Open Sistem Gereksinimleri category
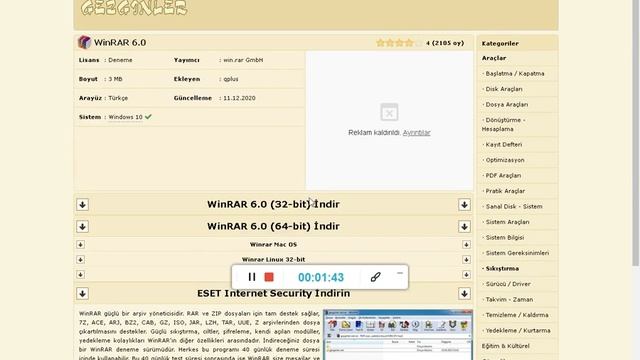Screen dimensions: 640x360 click(517, 253)
